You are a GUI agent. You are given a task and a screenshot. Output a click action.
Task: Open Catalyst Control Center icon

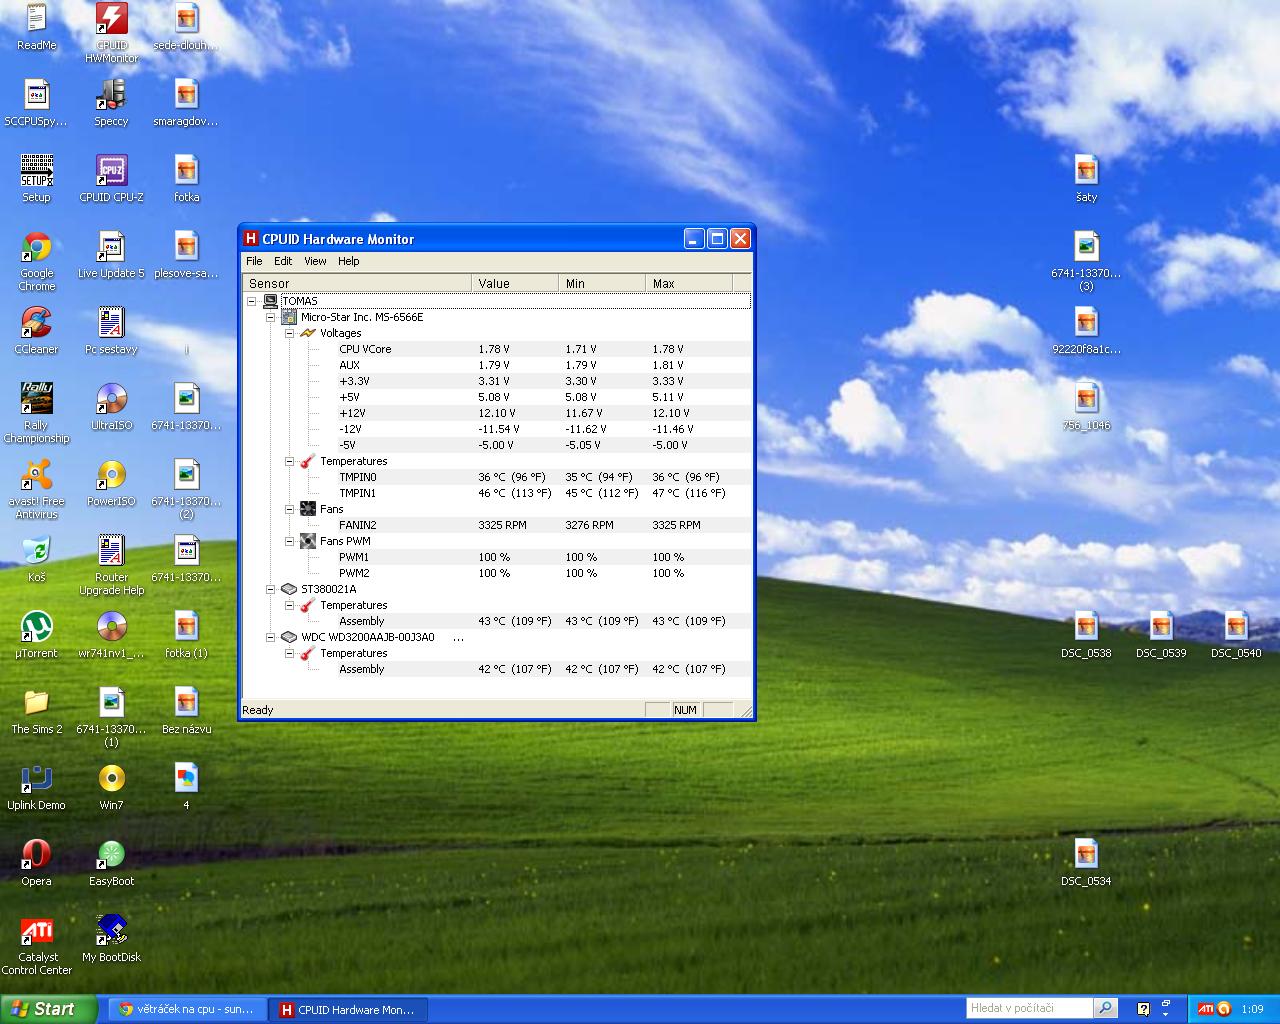(37, 945)
